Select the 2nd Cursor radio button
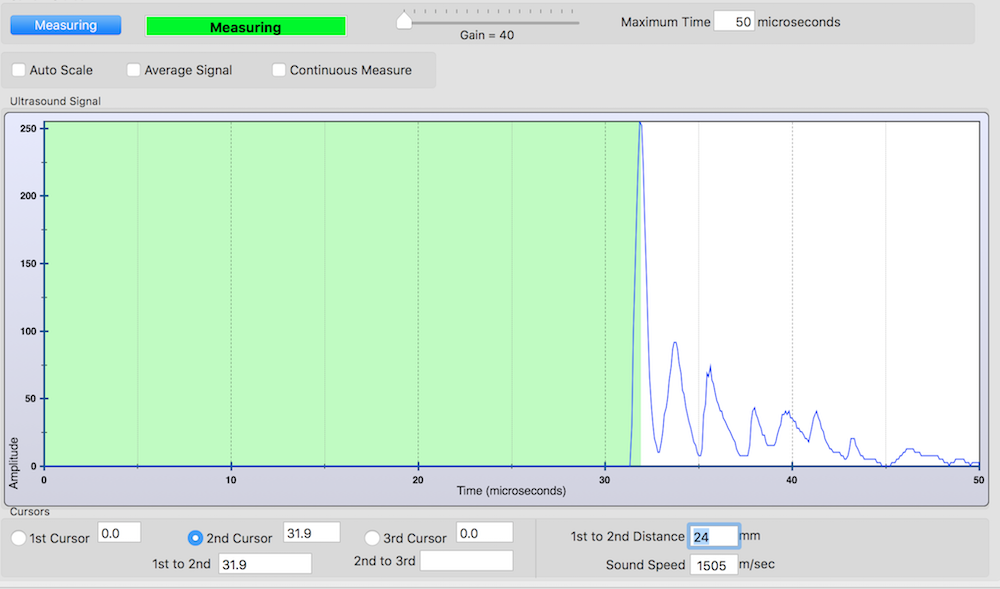The width and height of the screenshot is (1000, 589). click(195, 538)
